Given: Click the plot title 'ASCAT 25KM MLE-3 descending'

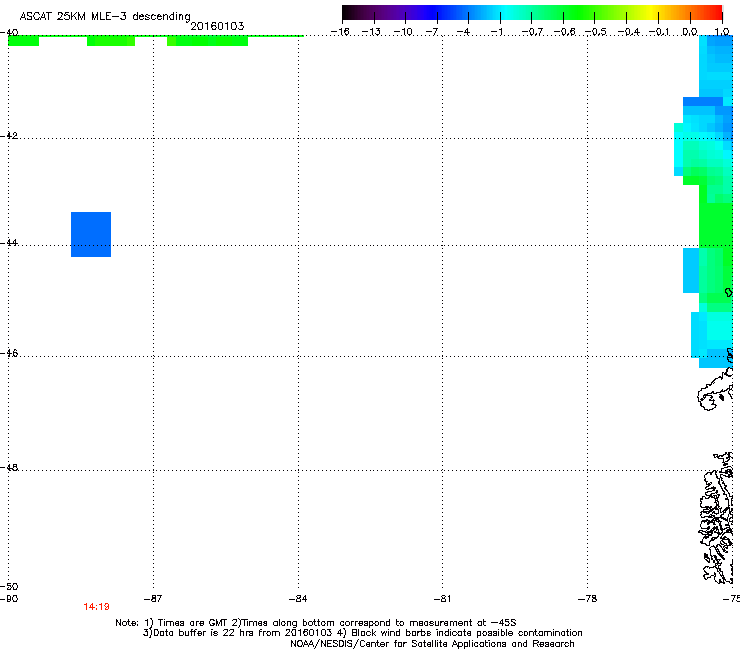Looking at the screenshot, I should [105, 16].
